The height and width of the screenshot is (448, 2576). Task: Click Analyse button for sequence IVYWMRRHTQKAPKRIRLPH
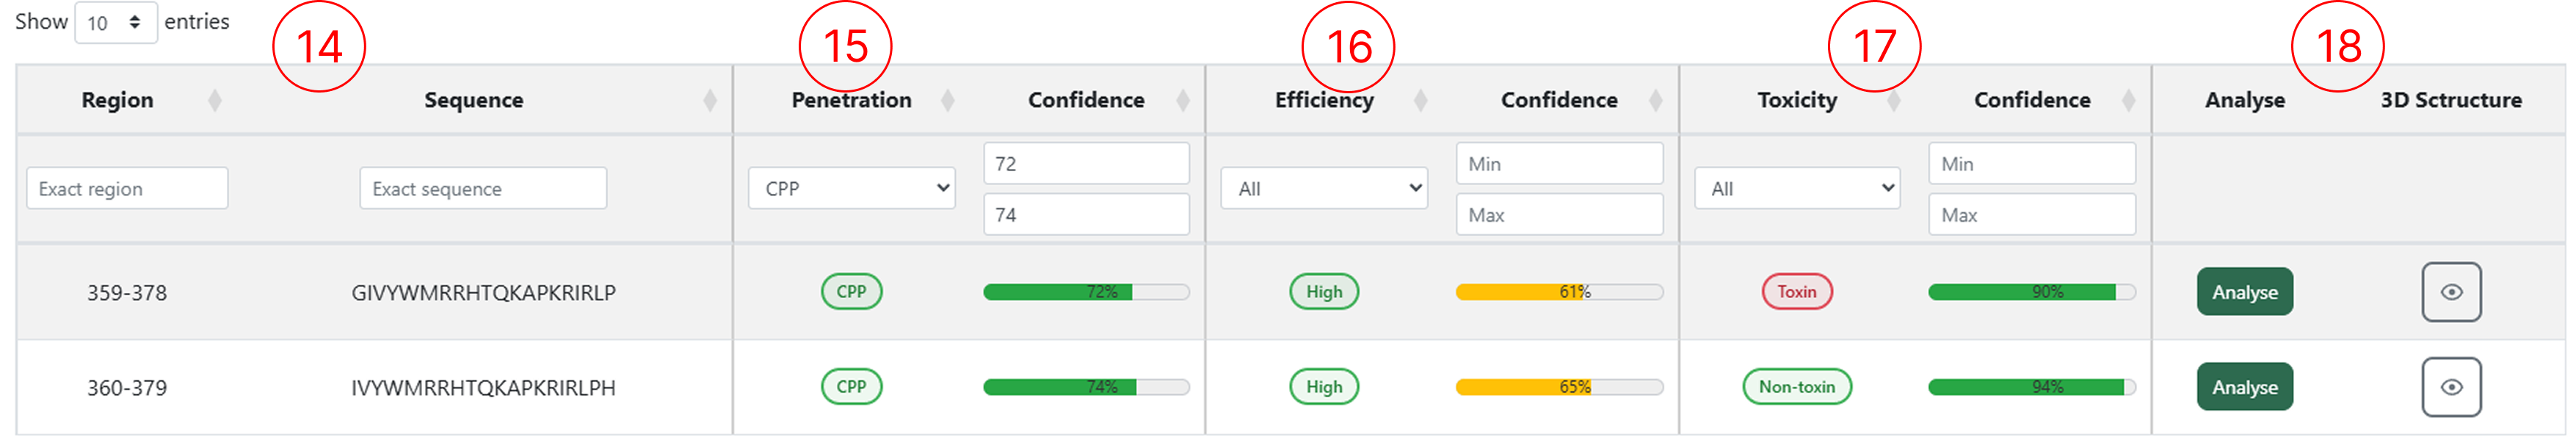click(x=2244, y=387)
